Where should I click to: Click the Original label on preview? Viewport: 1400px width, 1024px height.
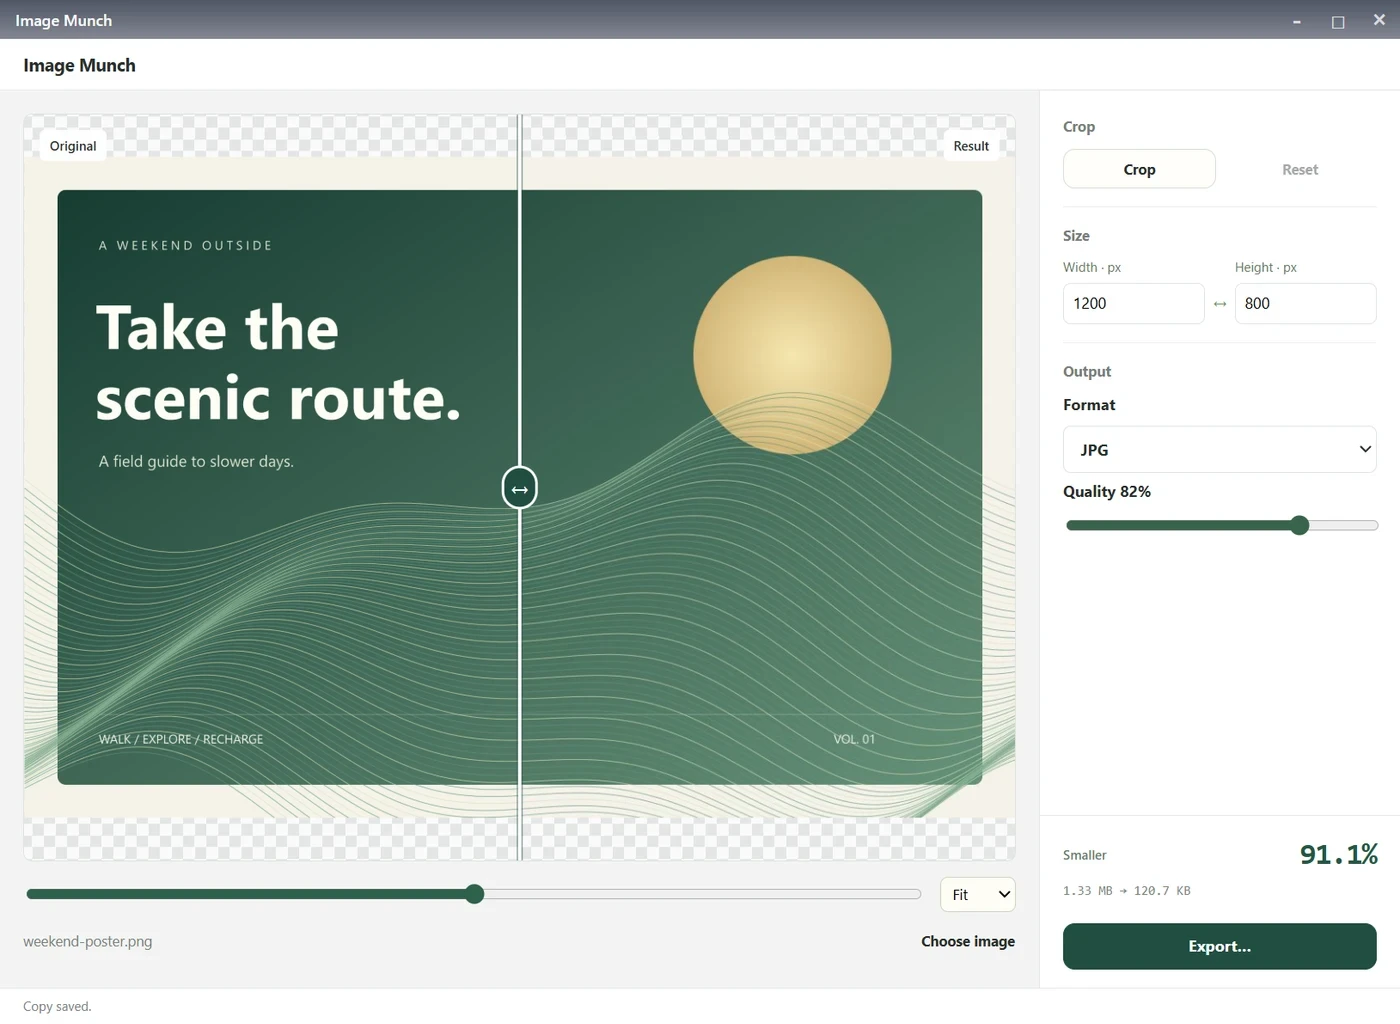point(73,146)
